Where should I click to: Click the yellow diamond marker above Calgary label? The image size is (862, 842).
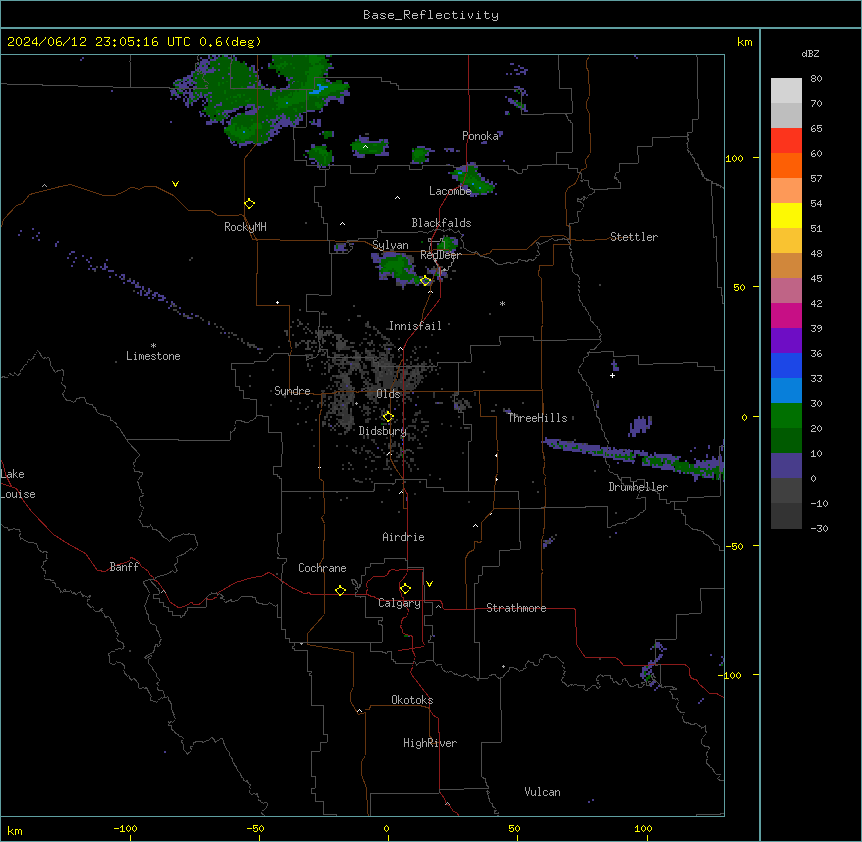click(405, 589)
